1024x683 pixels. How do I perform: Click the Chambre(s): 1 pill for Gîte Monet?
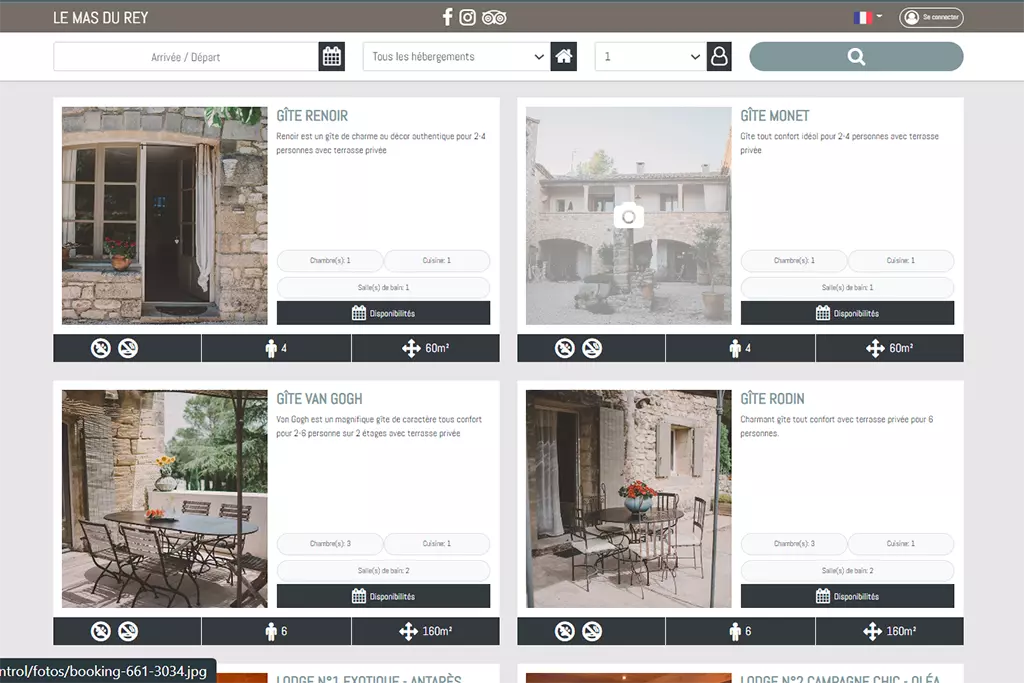click(x=794, y=261)
